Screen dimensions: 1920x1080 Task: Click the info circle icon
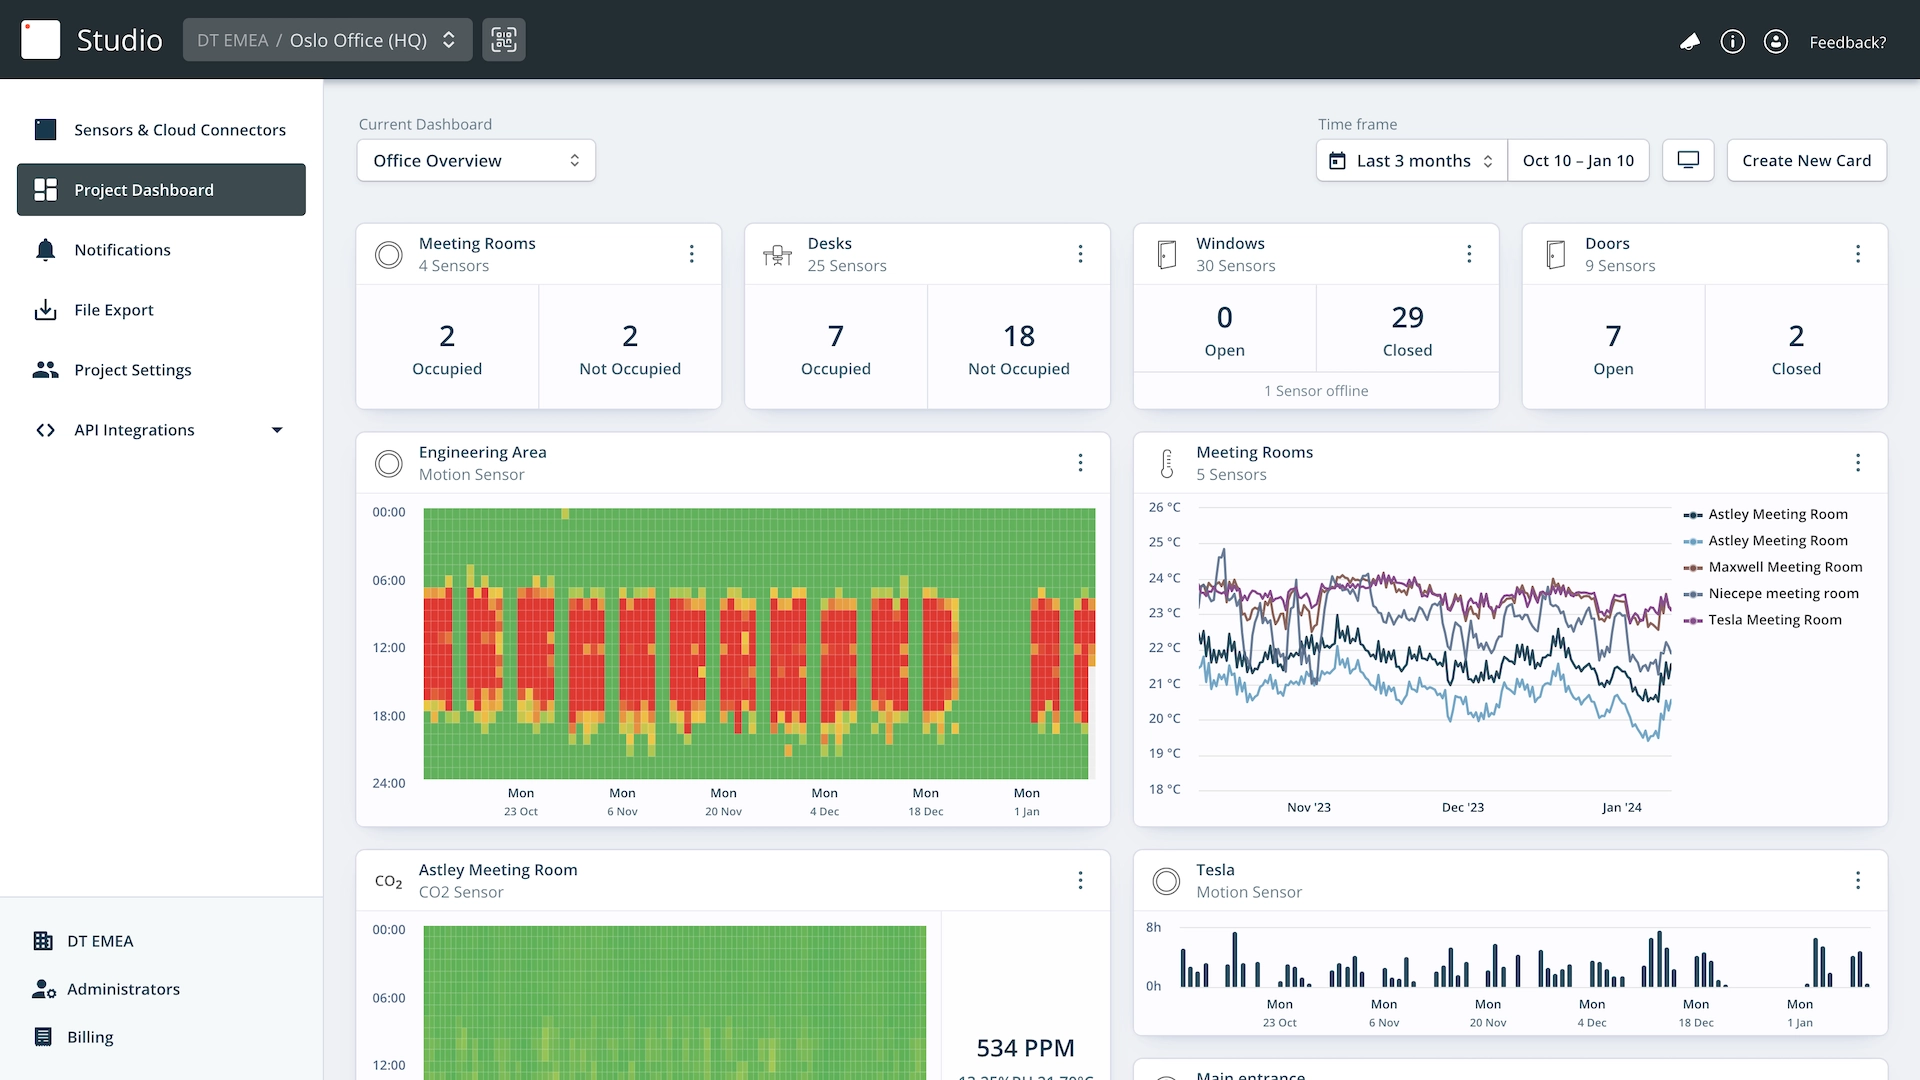pyautogui.click(x=1732, y=42)
